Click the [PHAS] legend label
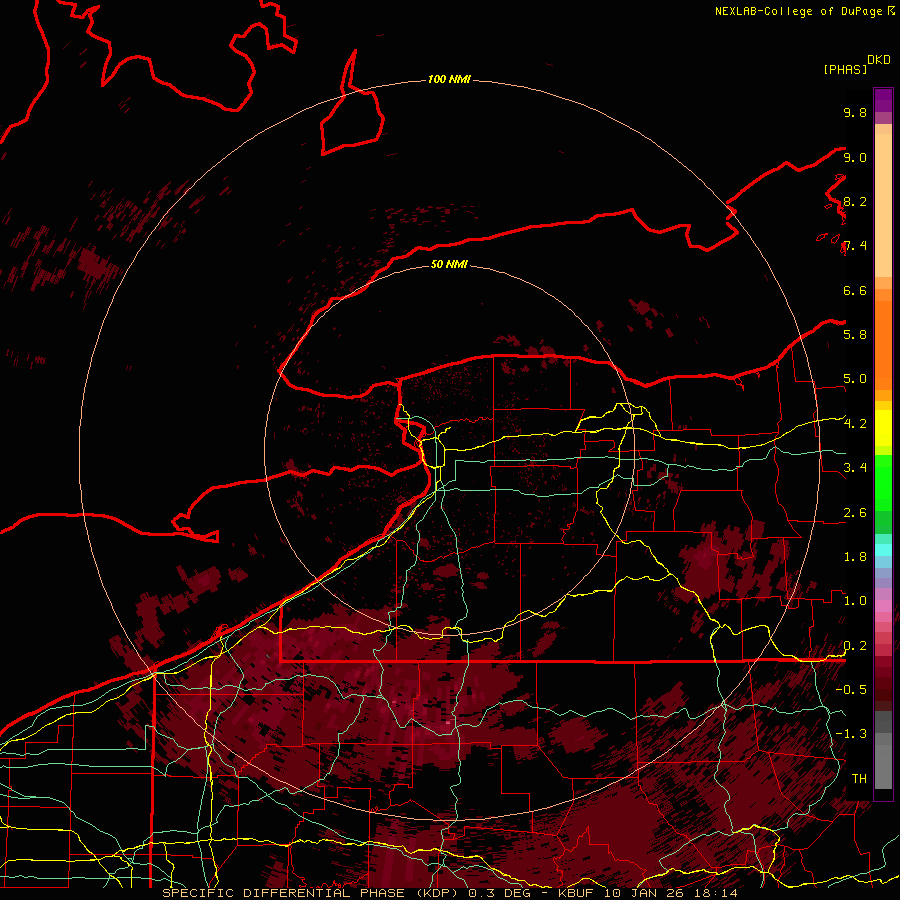This screenshot has width=900, height=900. point(845,69)
